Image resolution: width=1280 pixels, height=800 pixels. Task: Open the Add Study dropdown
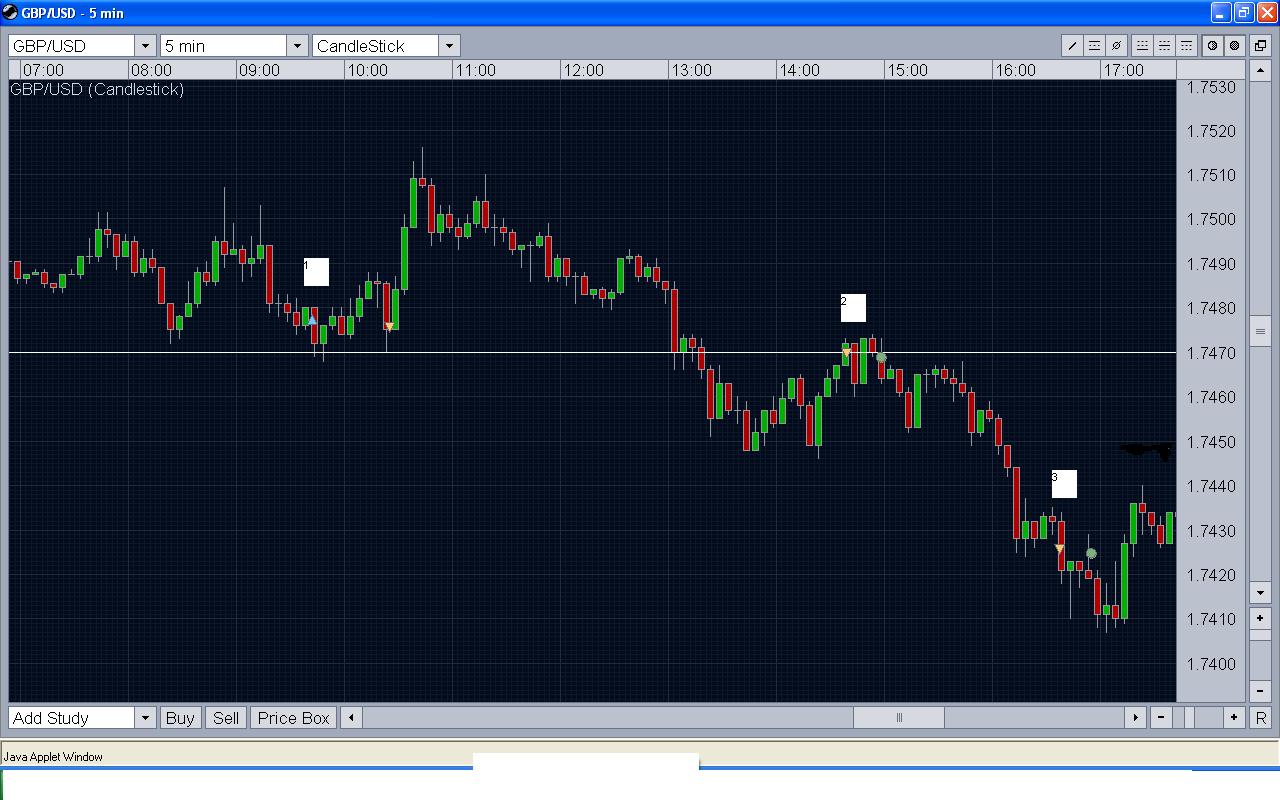146,718
